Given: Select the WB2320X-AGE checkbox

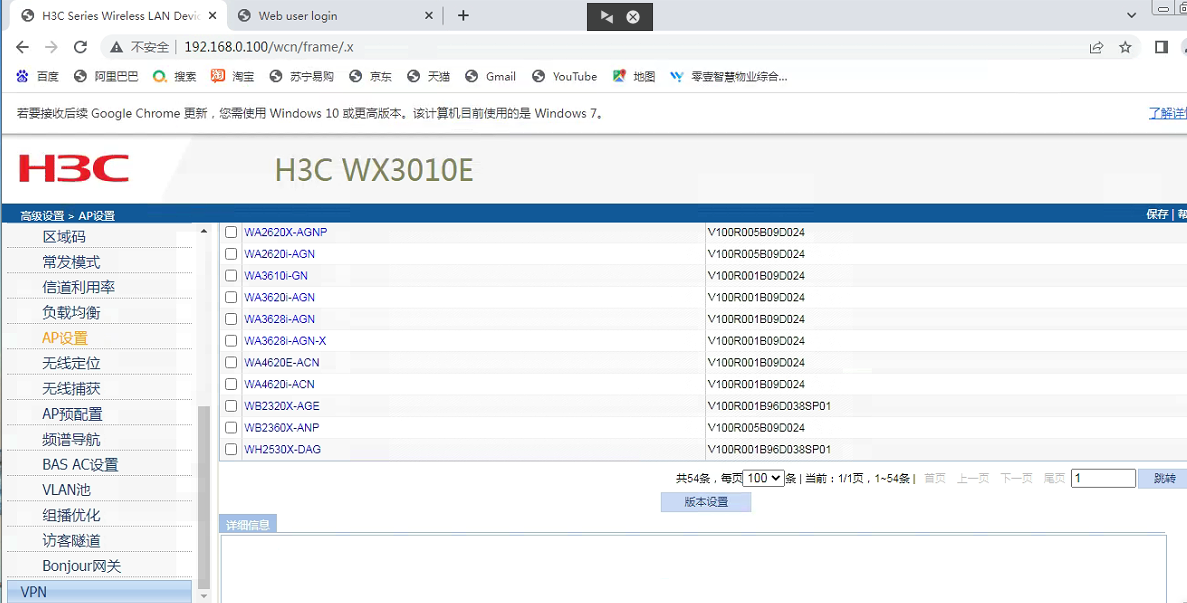Looking at the screenshot, I should [x=231, y=406].
